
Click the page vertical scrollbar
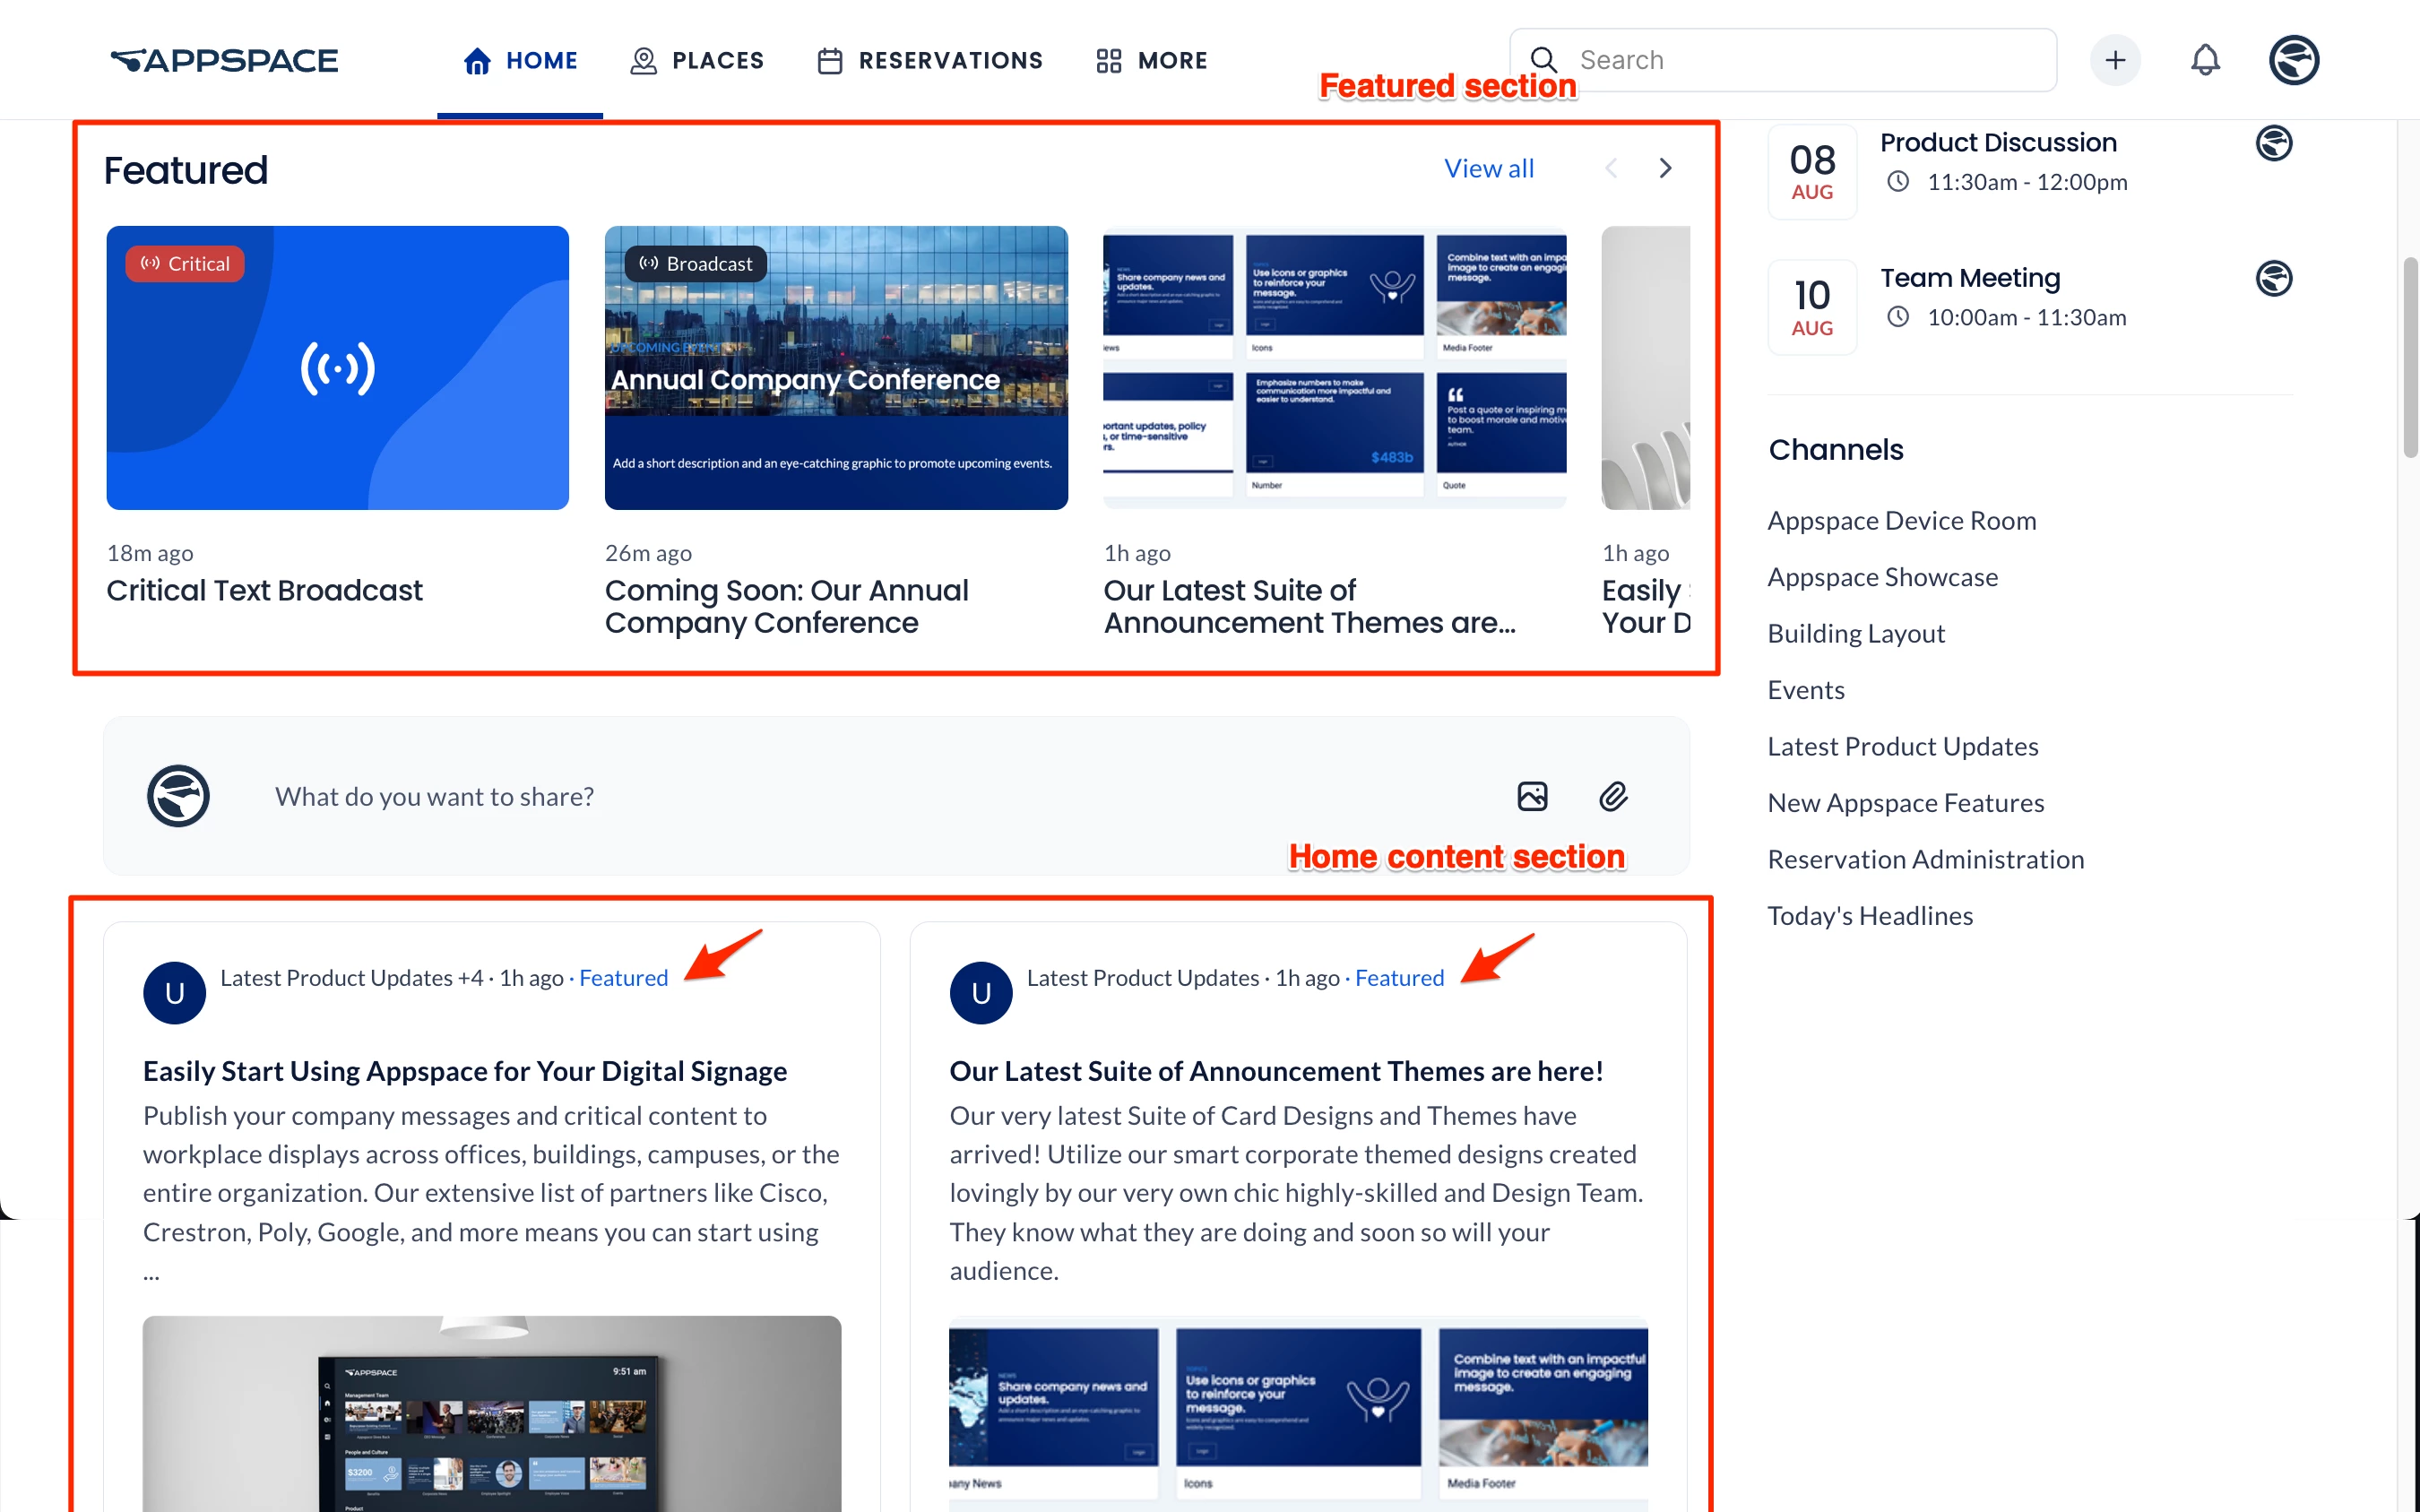click(x=2410, y=357)
